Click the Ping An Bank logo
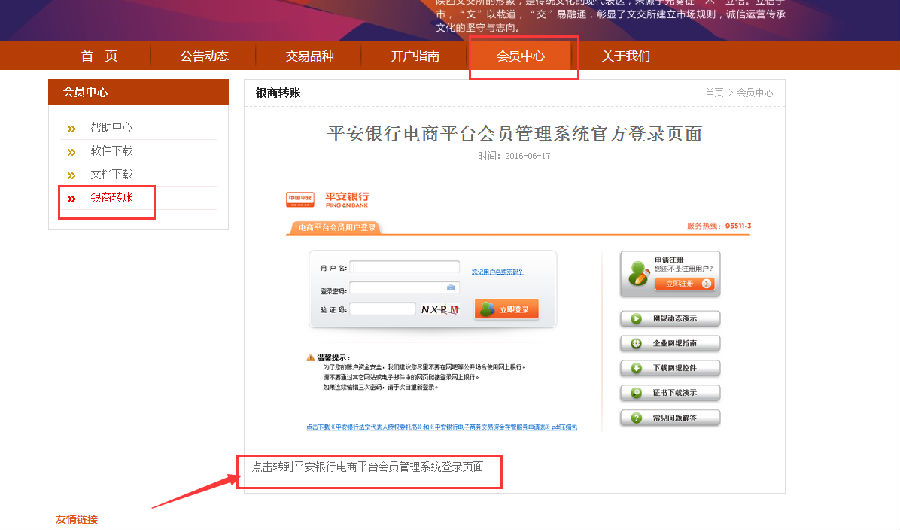 [328, 198]
